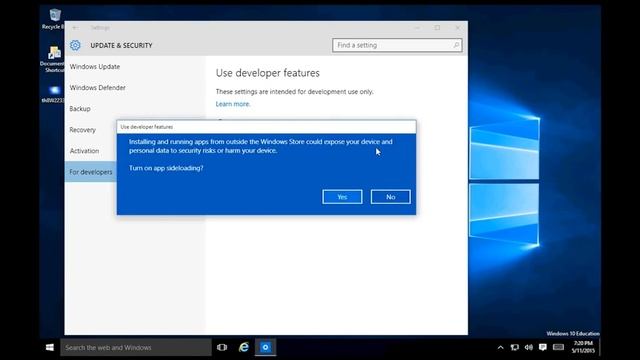This screenshot has width=640, height=360.
Task: Decline sideloading with the No button
Action: 391,197
